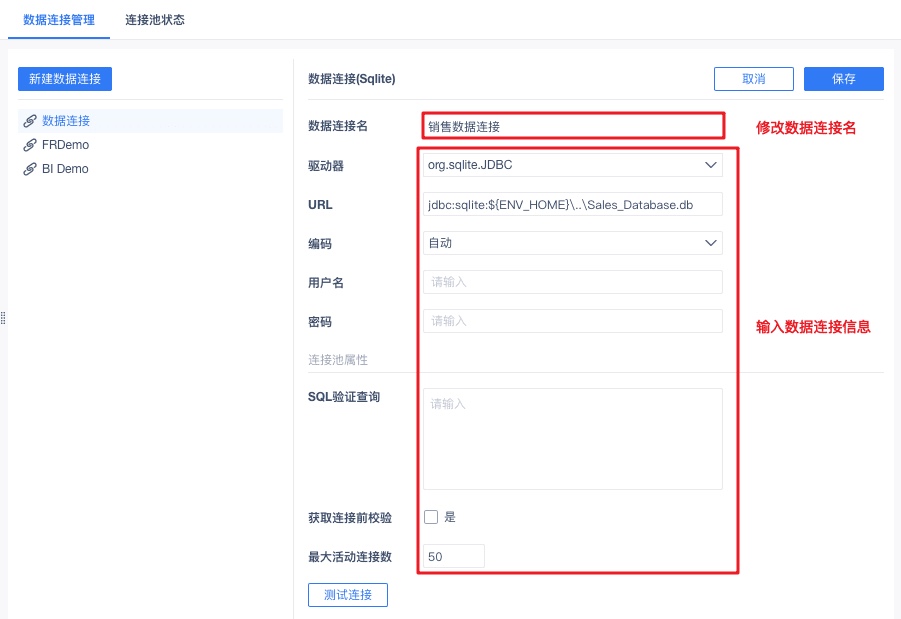901x619 pixels.
Task: Click the SQL验证查询 text area
Action: [x=573, y=438]
